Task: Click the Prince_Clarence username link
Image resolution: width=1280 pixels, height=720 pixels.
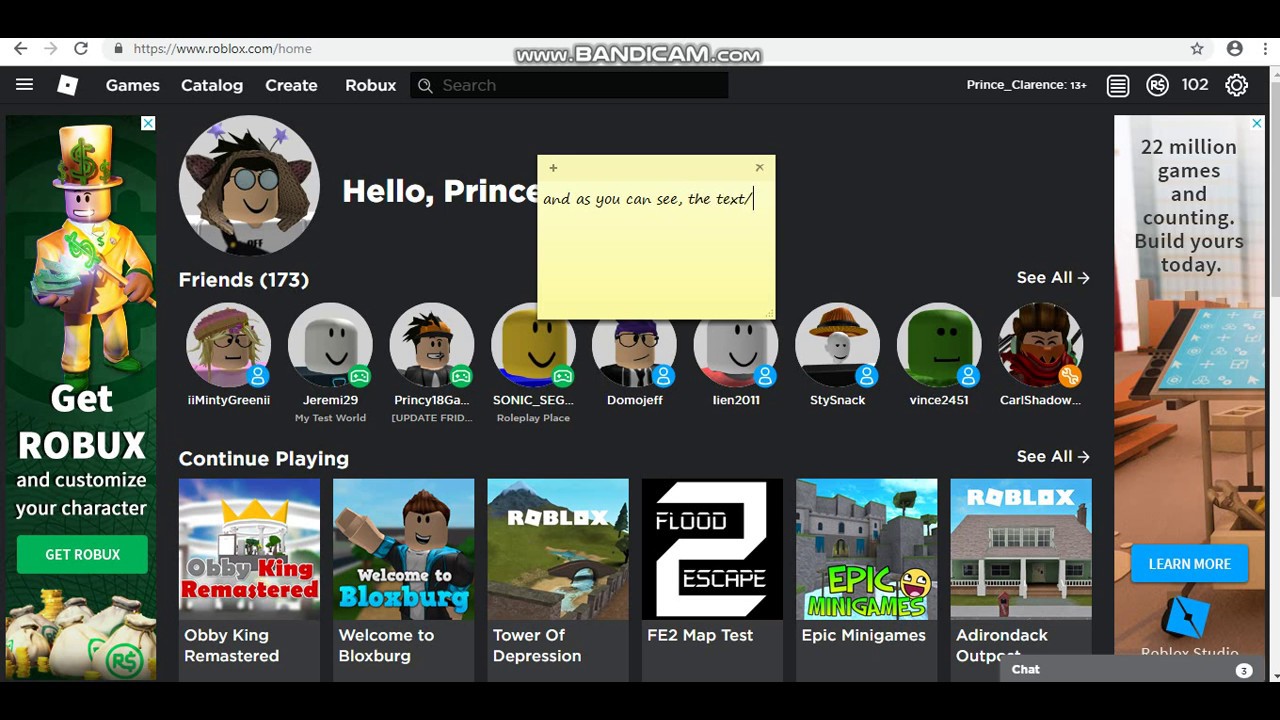Action: (x=1027, y=85)
